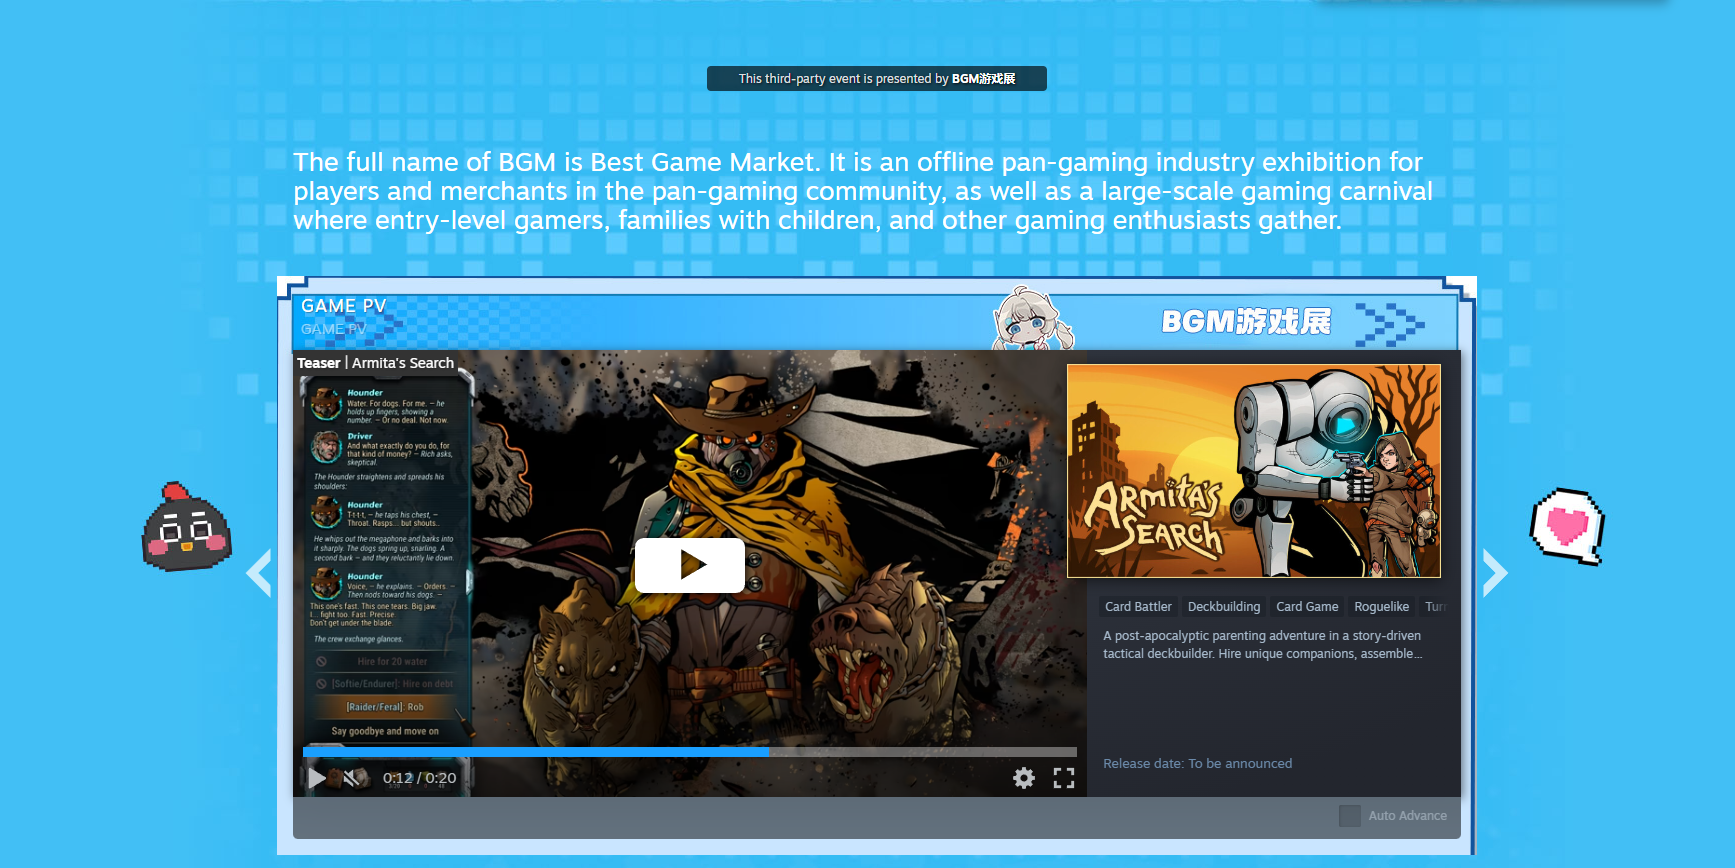Enter fullscreen mode for the video

(1064, 778)
